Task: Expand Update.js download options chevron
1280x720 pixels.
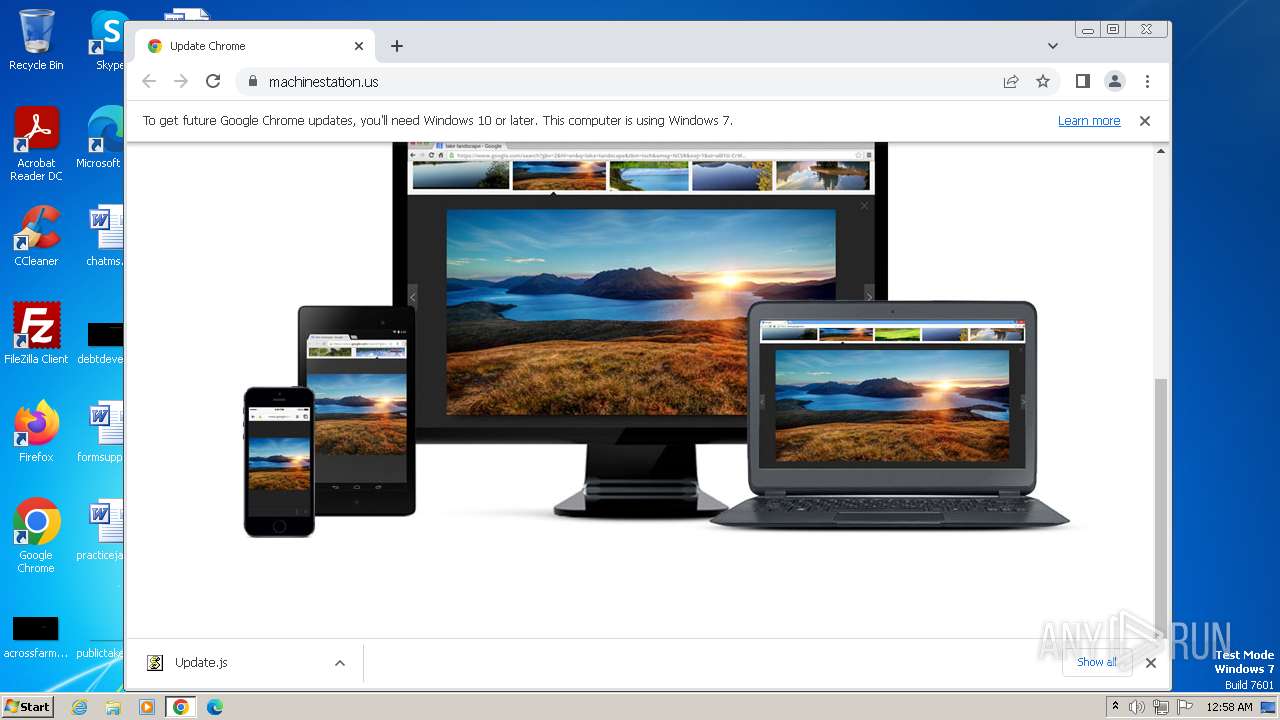Action: coord(340,663)
